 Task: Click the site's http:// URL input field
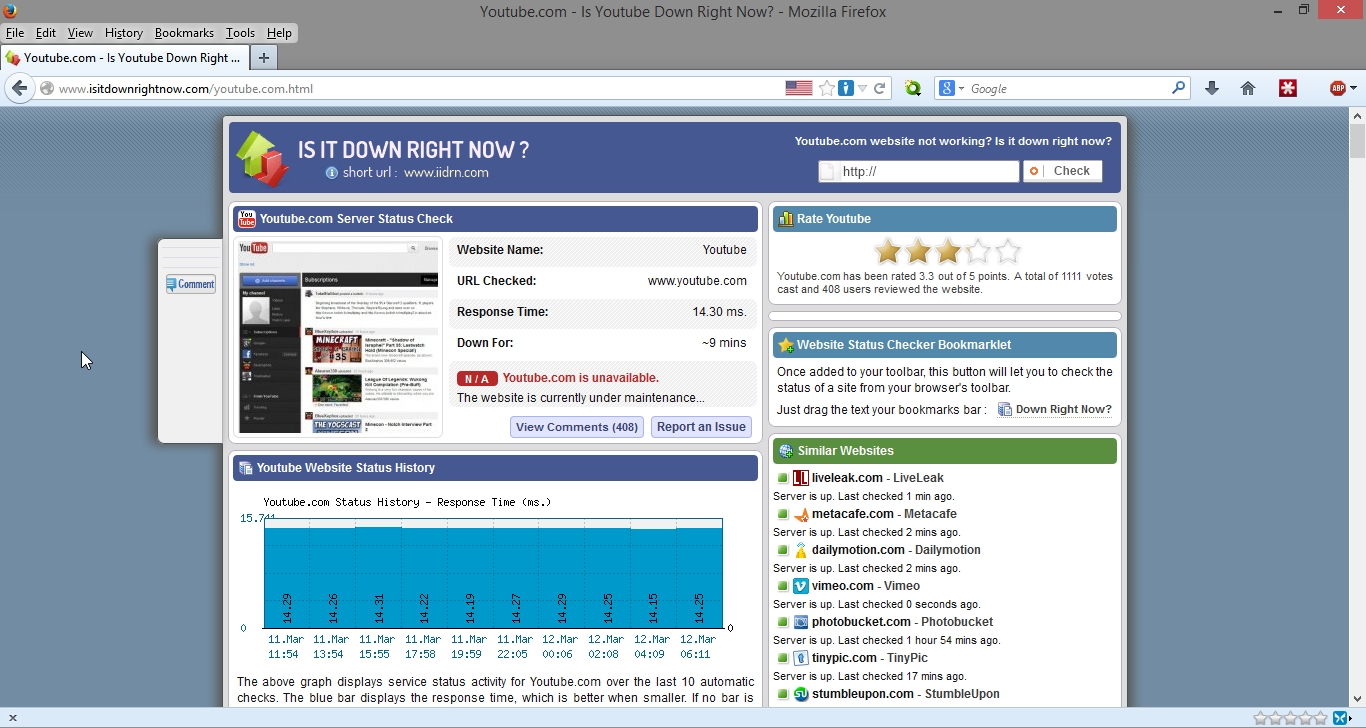click(x=919, y=171)
